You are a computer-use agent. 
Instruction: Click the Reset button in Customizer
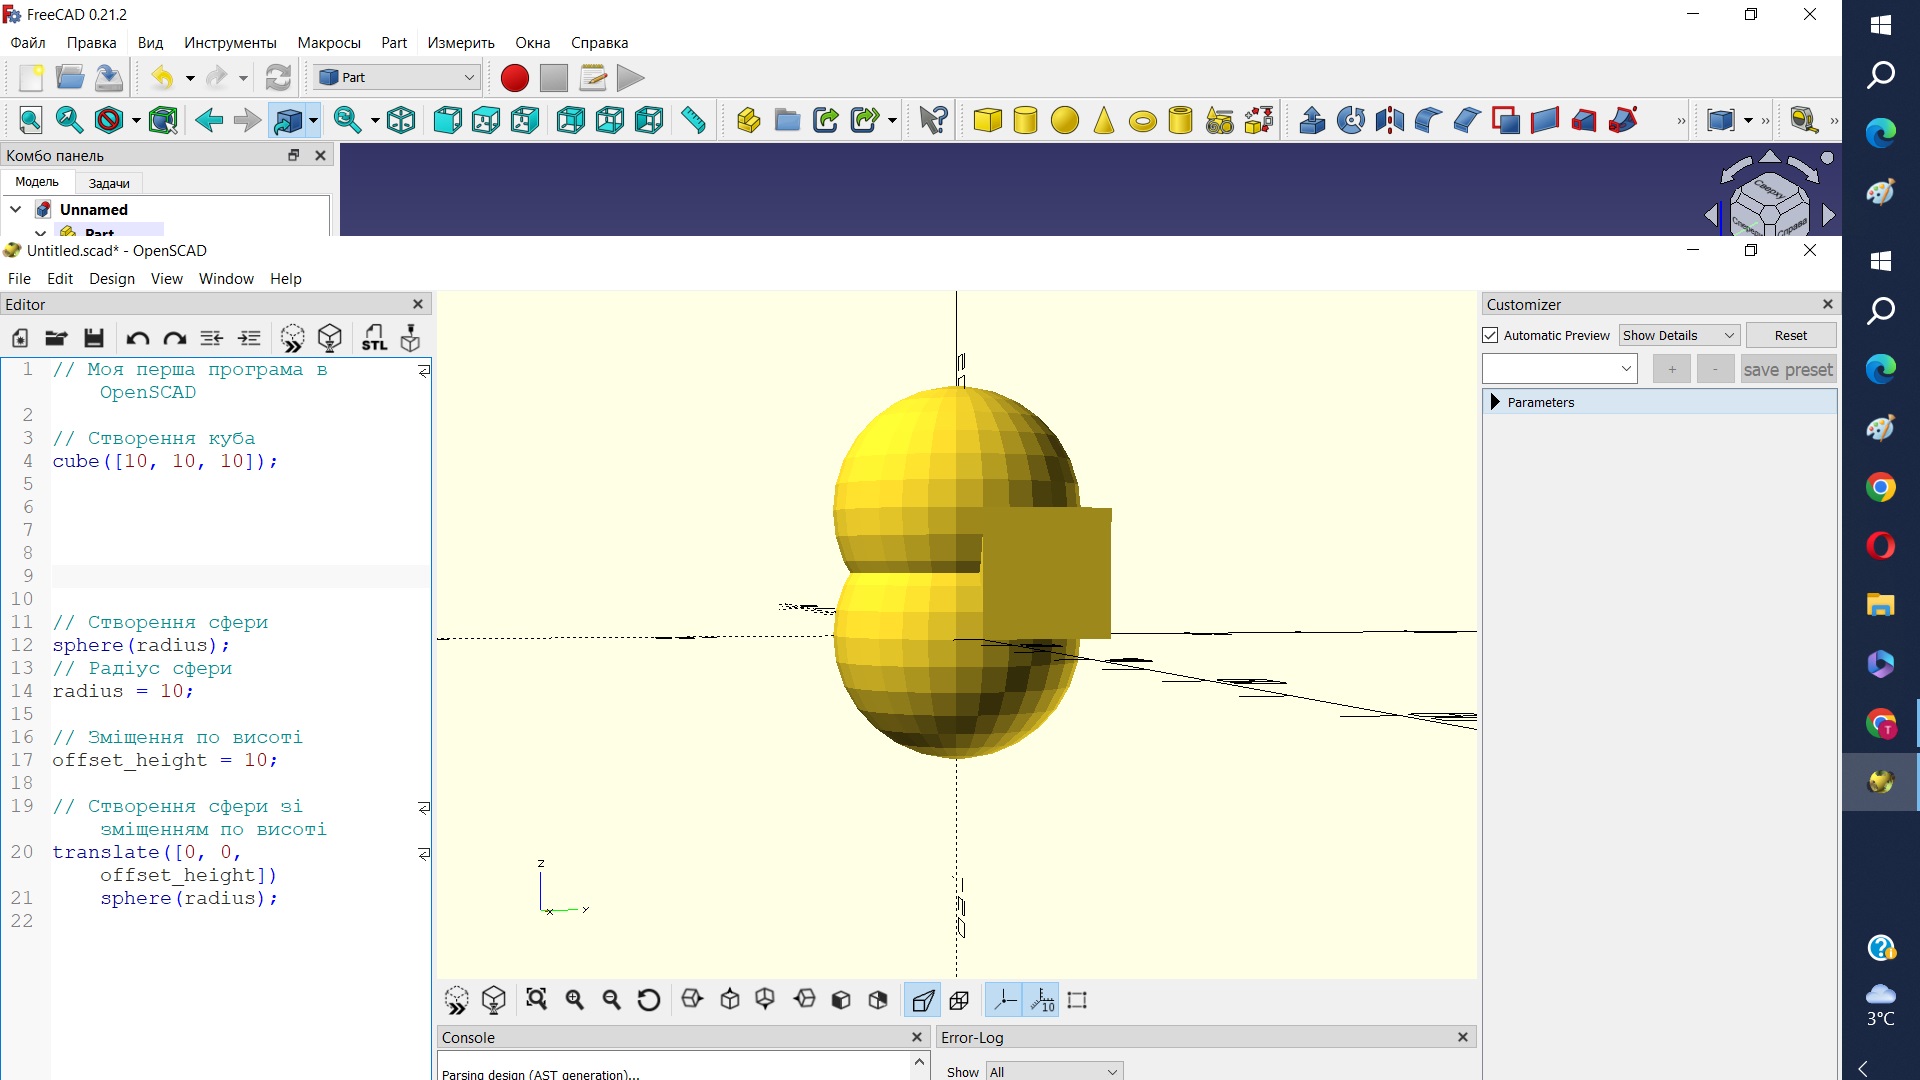(x=1790, y=336)
